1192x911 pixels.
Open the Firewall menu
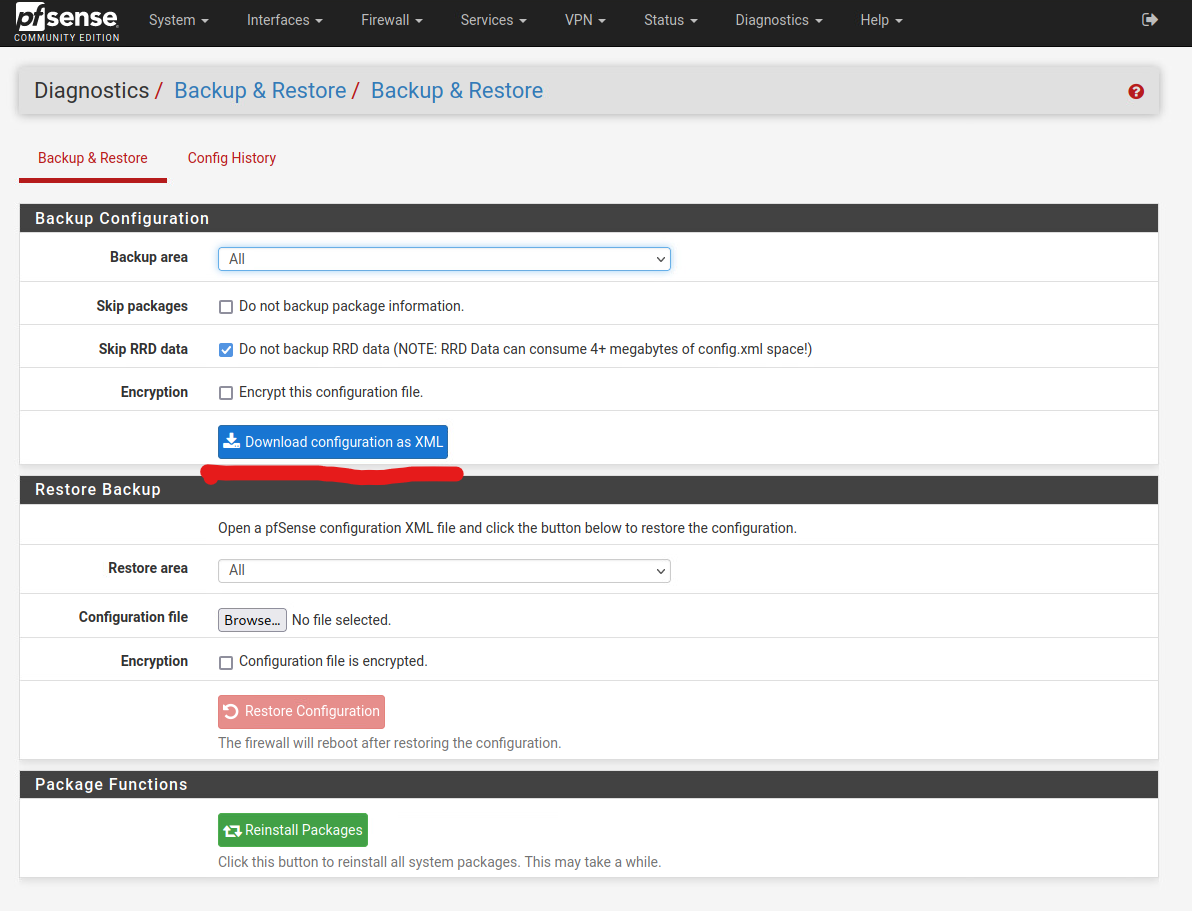pyautogui.click(x=392, y=21)
